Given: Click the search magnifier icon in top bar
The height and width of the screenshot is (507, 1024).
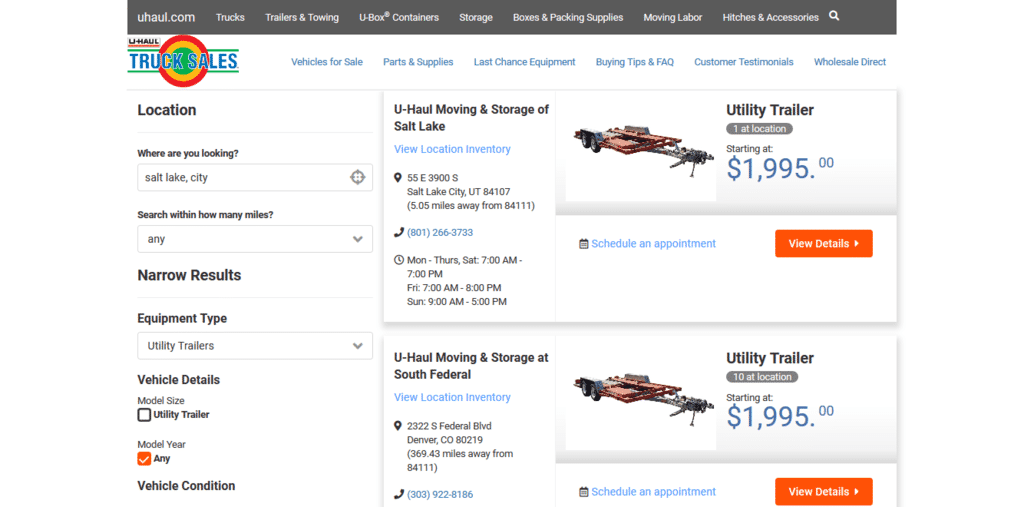Looking at the screenshot, I should click(x=834, y=16).
